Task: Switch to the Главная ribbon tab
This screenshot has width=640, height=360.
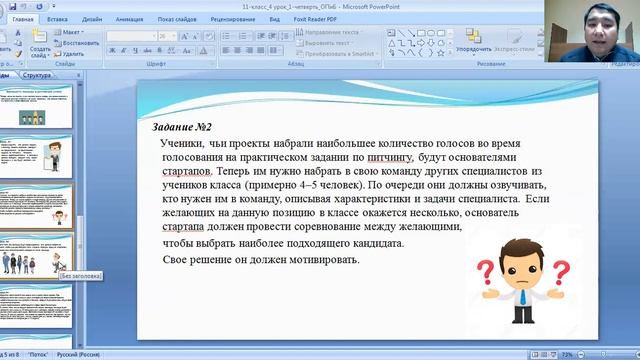Action: [23, 19]
